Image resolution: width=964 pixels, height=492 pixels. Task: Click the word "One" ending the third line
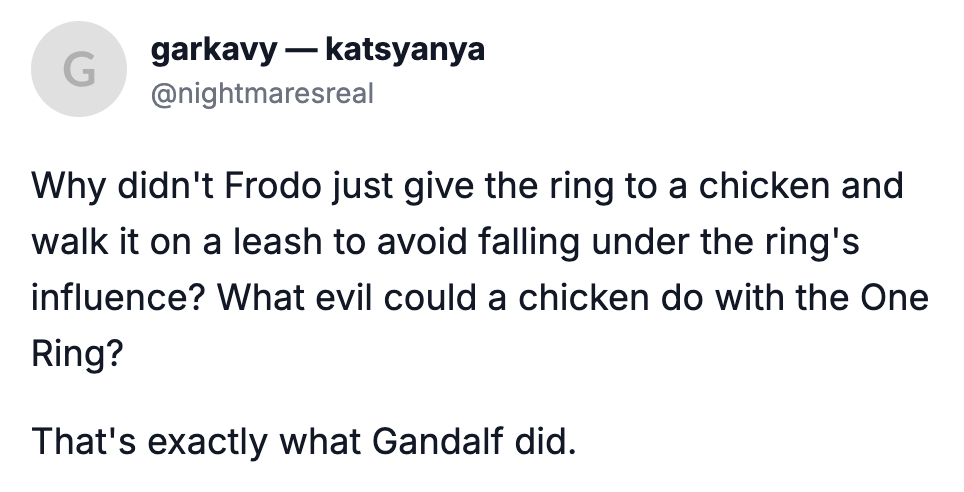(x=898, y=299)
